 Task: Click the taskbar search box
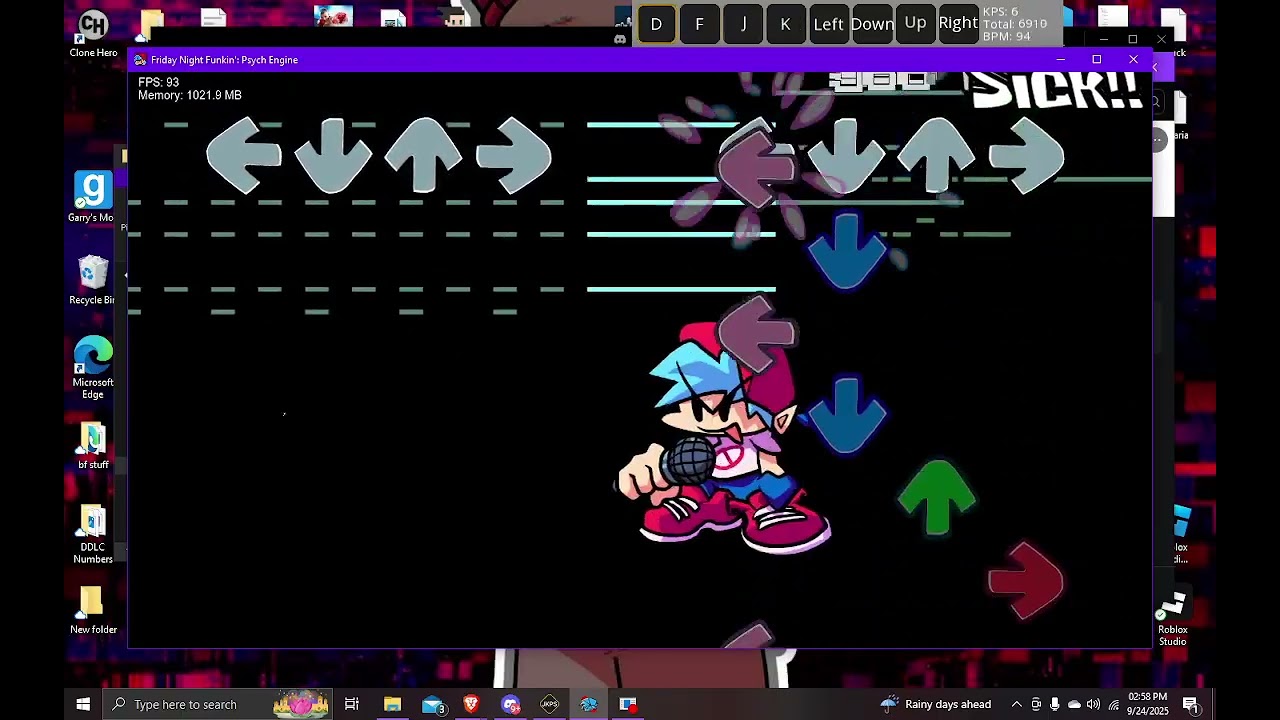pos(218,704)
